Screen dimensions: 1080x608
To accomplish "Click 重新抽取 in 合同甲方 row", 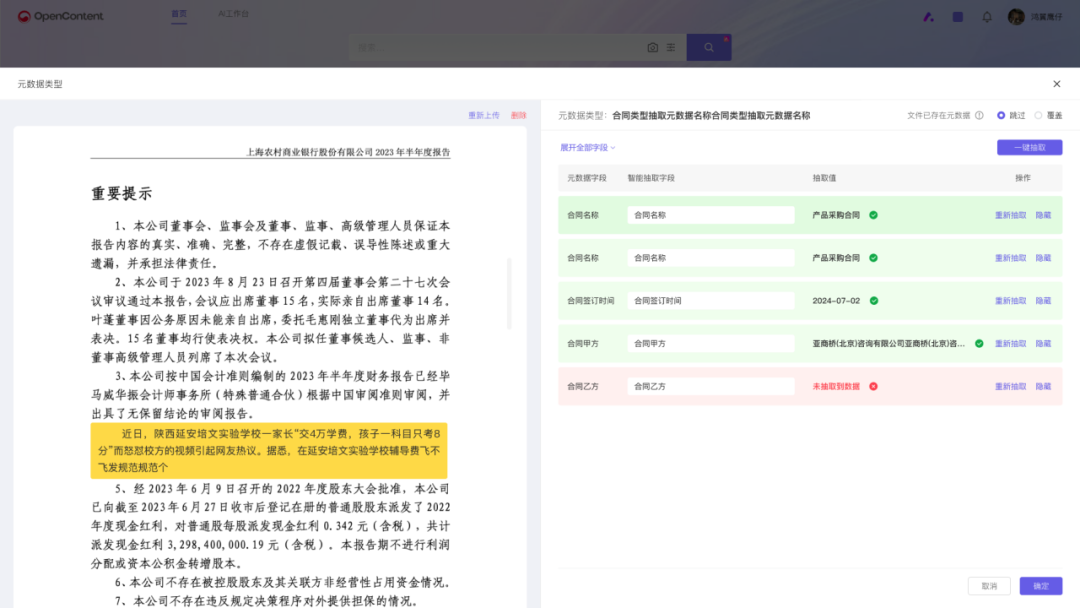I will tap(1010, 344).
